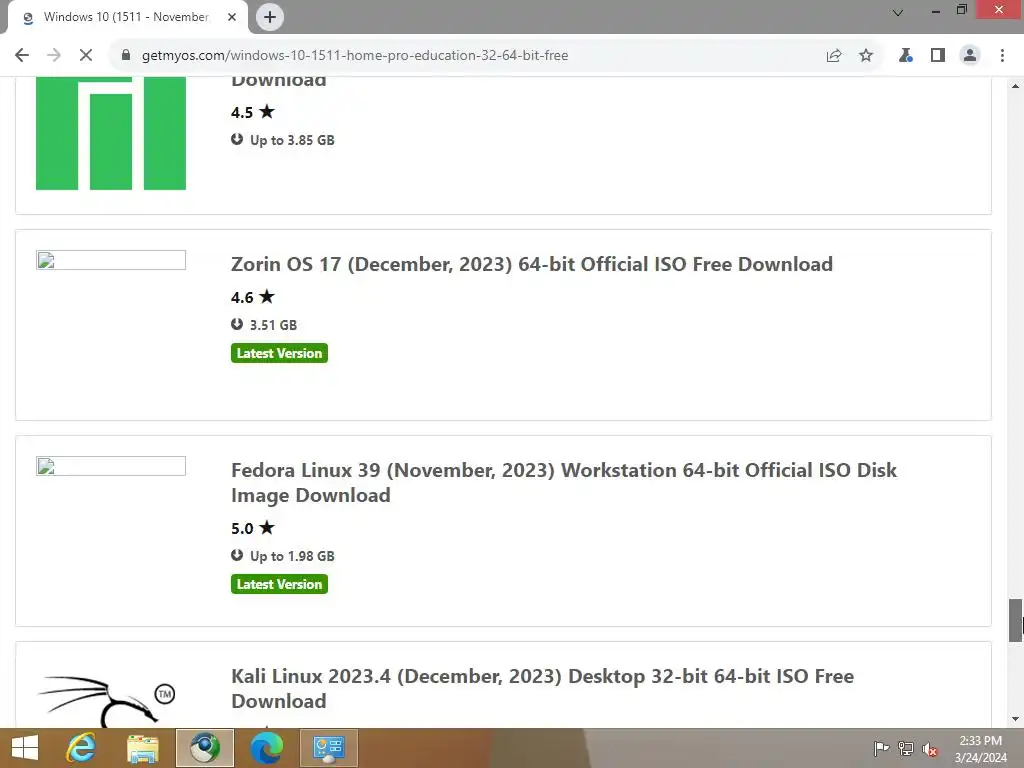
Task: Open Kali Linux 2023.4 Desktop download link
Action: click(542, 688)
